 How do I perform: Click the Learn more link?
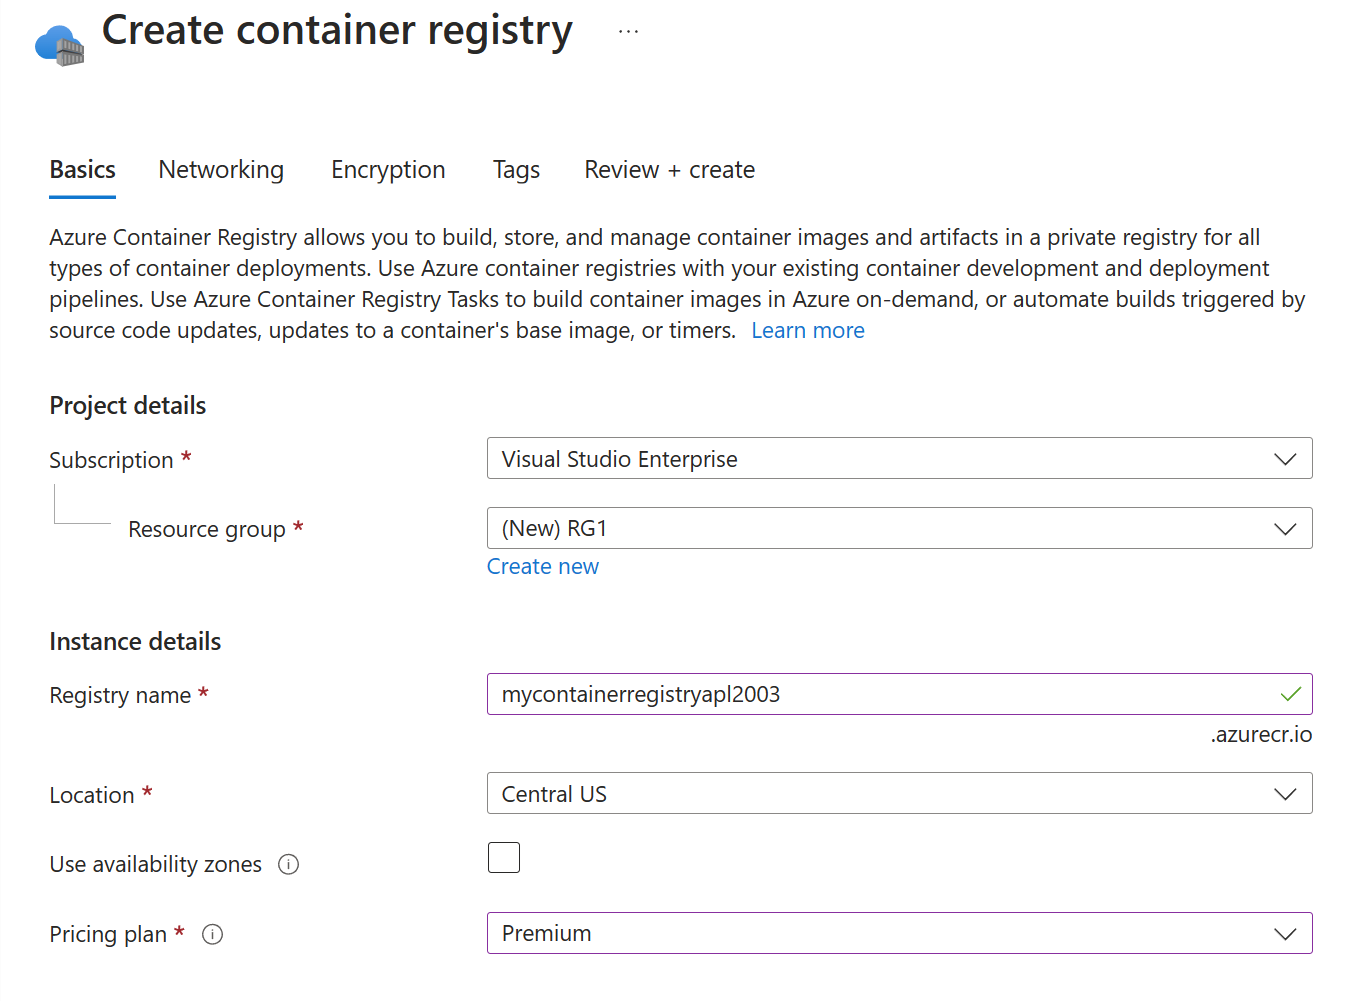click(x=807, y=330)
